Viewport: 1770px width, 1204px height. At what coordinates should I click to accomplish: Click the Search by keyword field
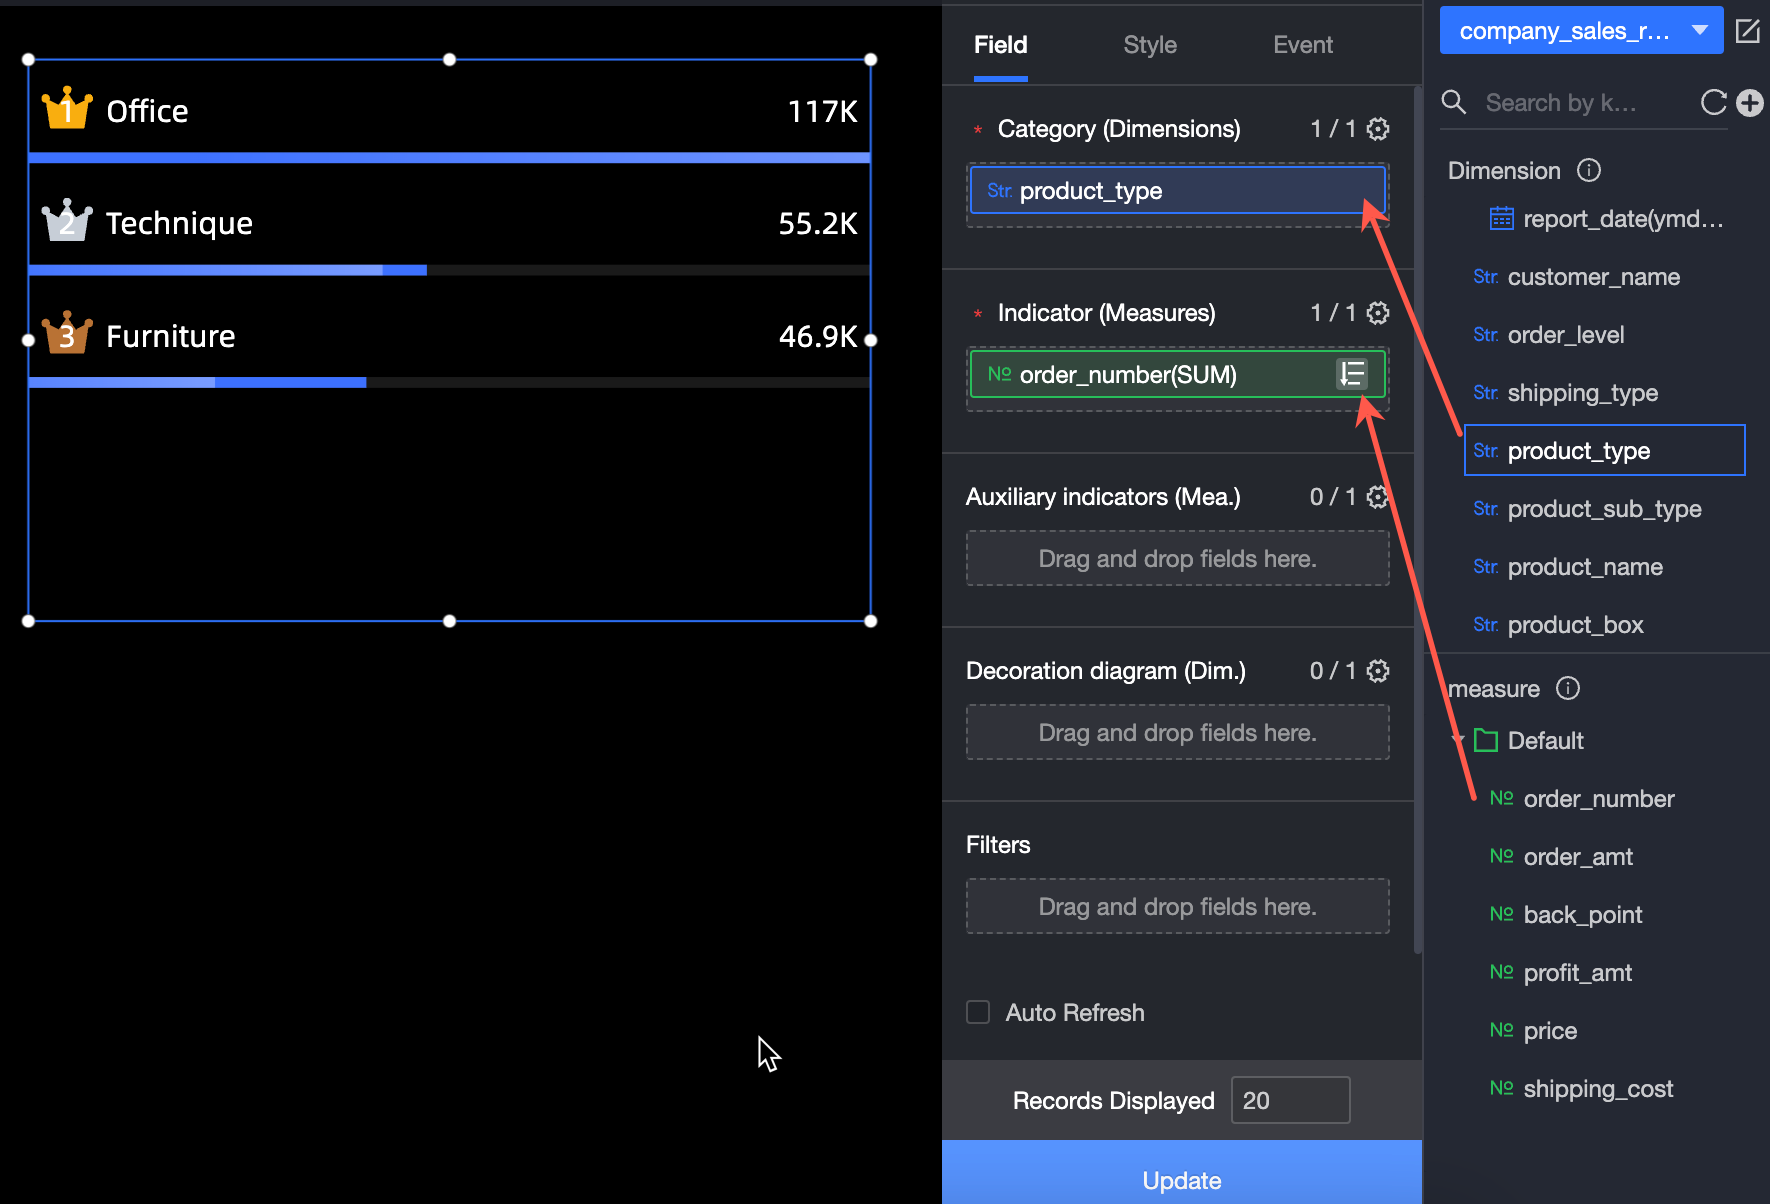tap(1585, 103)
